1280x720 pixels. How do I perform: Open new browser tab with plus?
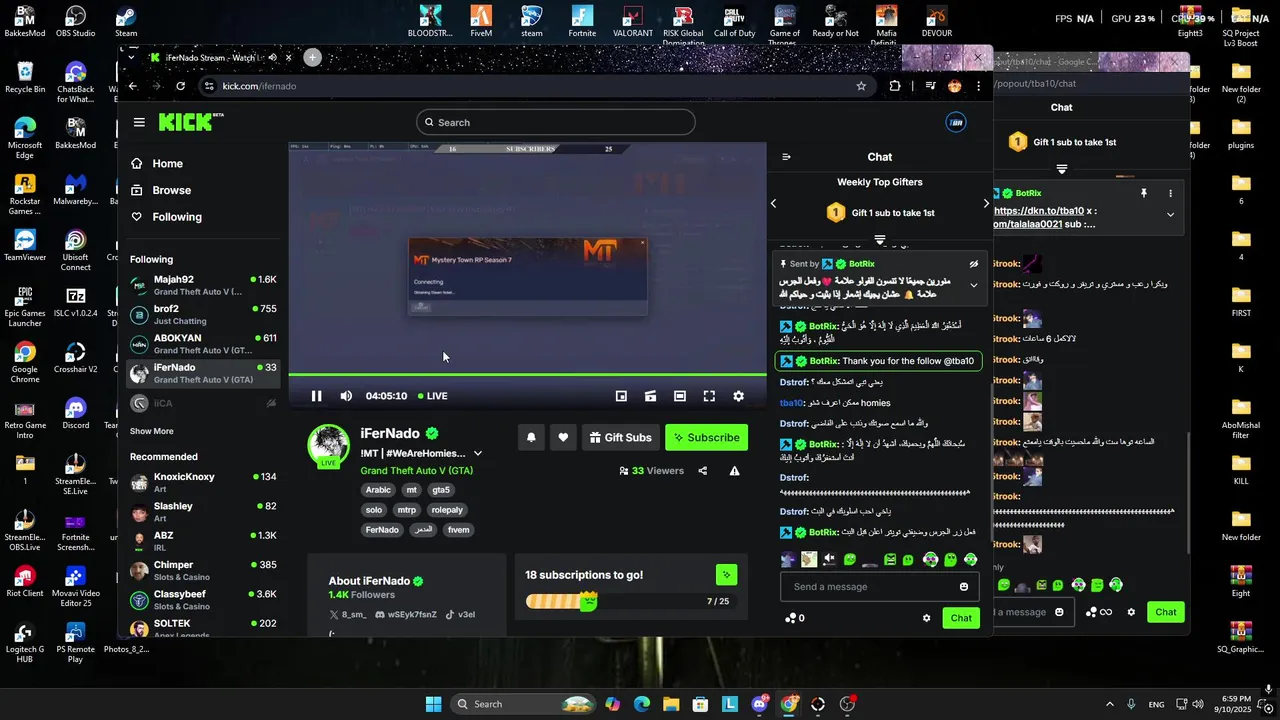pyautogui.click(x=312, y=58)
